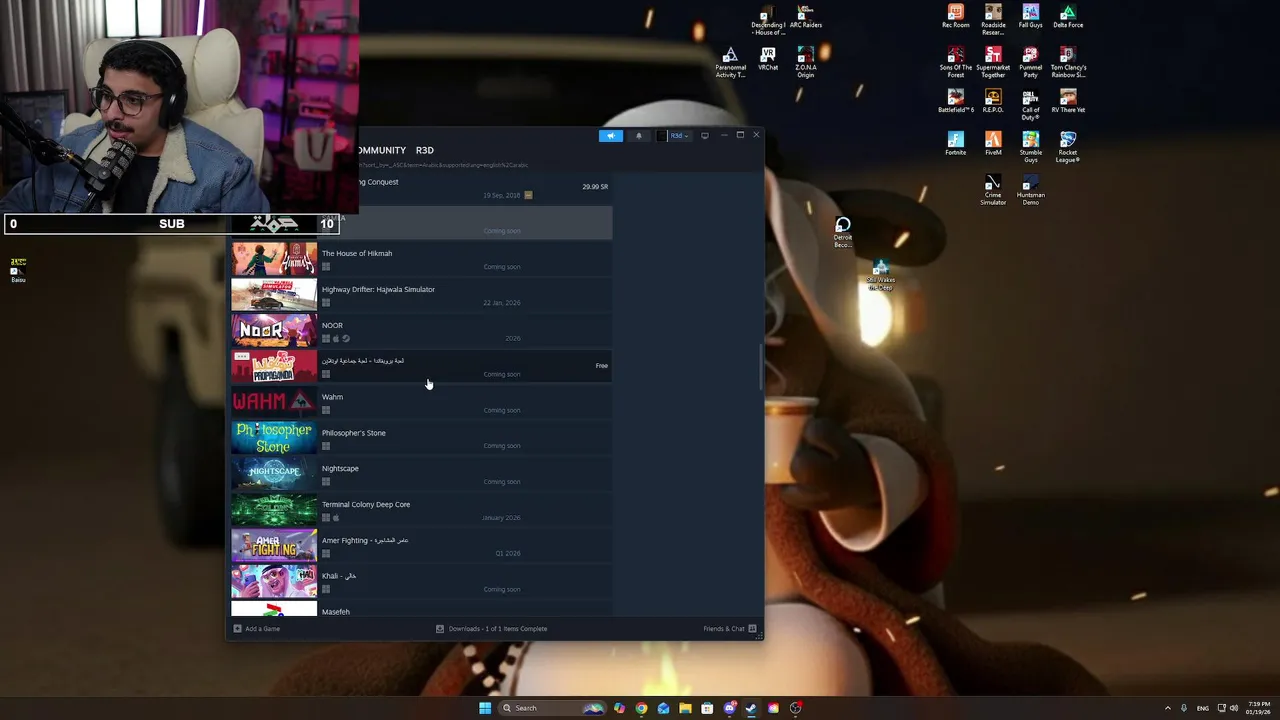This screenshot has width=1280, height=720.
Task: Click the Khali game thumbnail
Action: pos(274,582)
